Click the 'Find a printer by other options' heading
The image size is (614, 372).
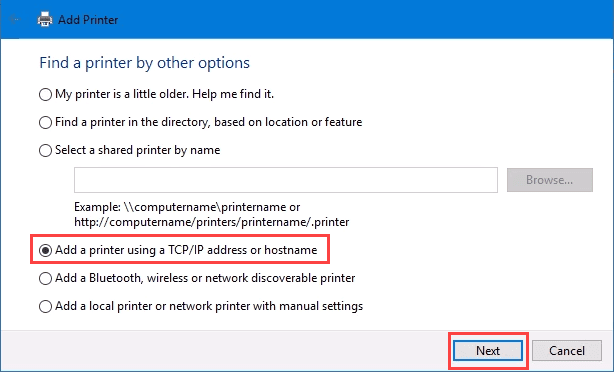click(x=144, y=63)
